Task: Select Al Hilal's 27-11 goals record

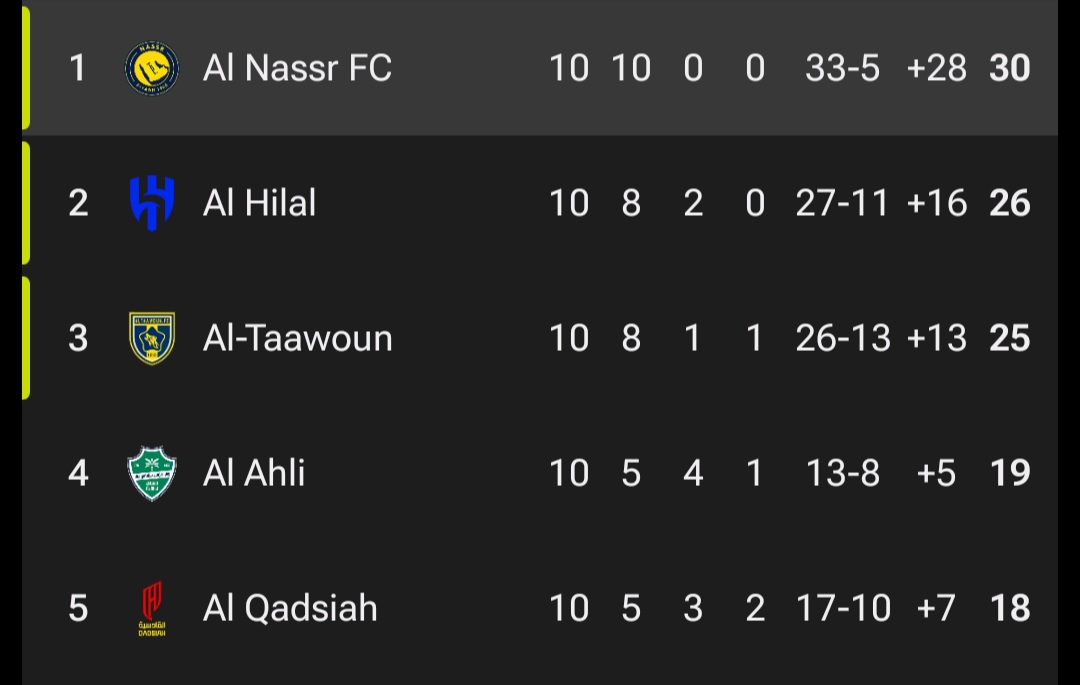Action: pos(842,203)
